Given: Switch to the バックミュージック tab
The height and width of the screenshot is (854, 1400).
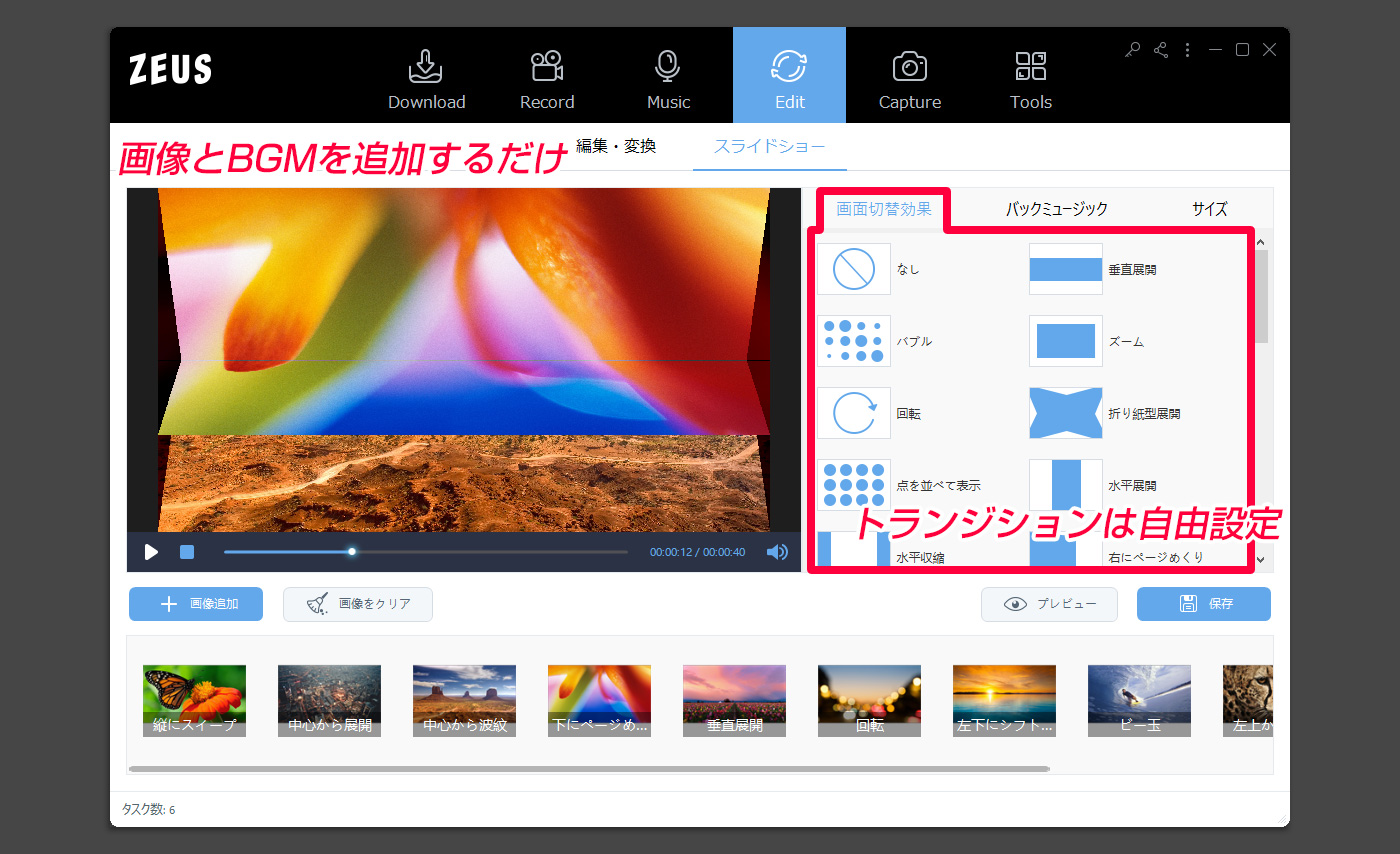Looking at the screenshot, I should pyautogui.click(x=1056, y=209).
